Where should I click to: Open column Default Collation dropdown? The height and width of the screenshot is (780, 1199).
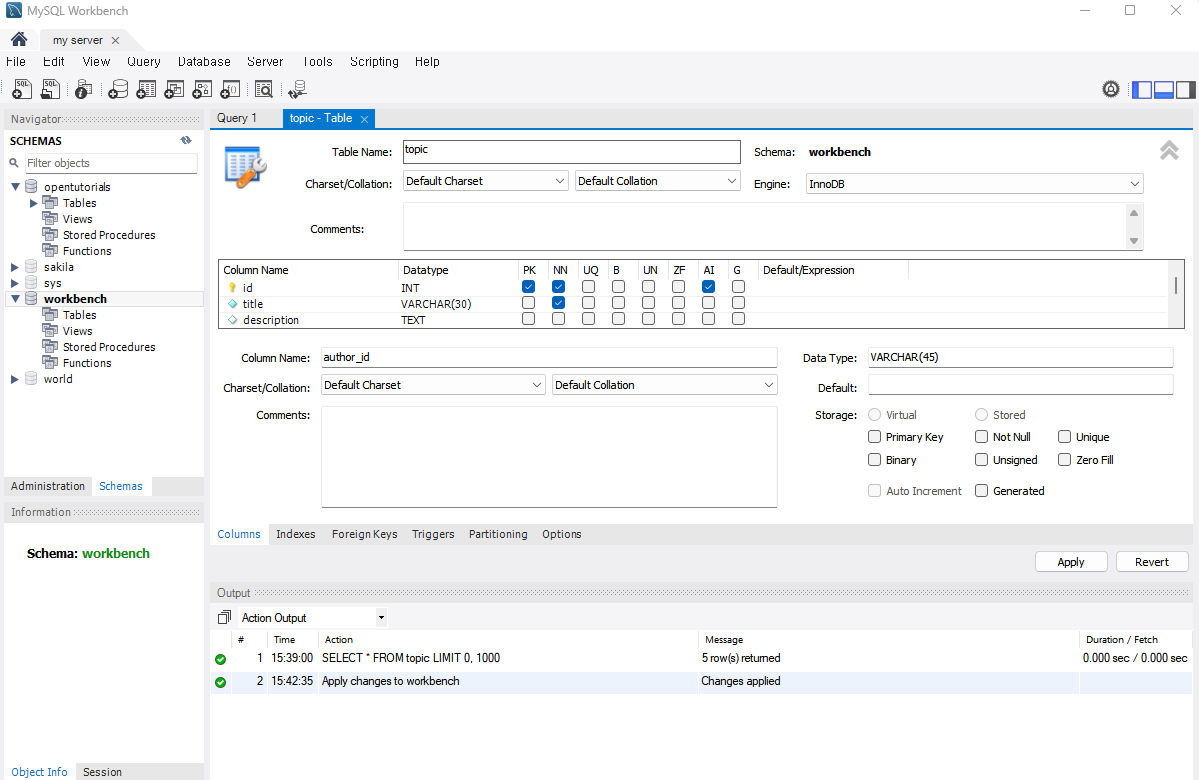pos(664,385)
